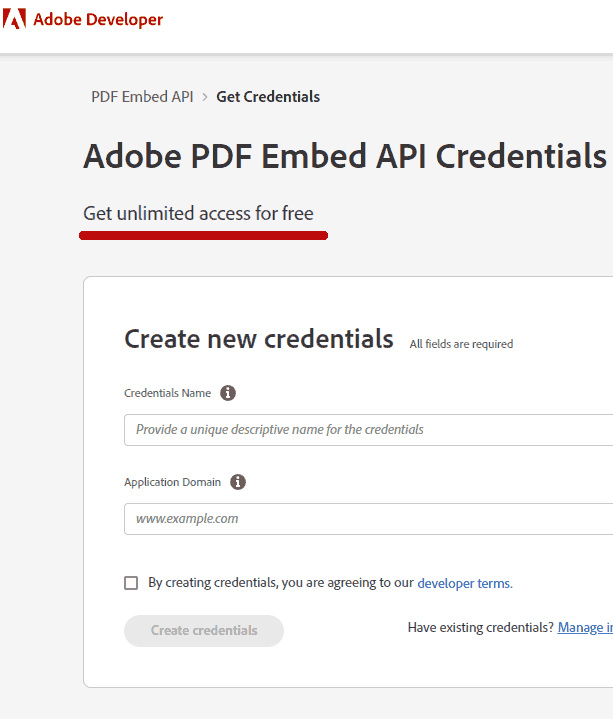Click 'Have existing credentials?' text
This screenshot has width=613, height=719.
[x=481, y=627]
